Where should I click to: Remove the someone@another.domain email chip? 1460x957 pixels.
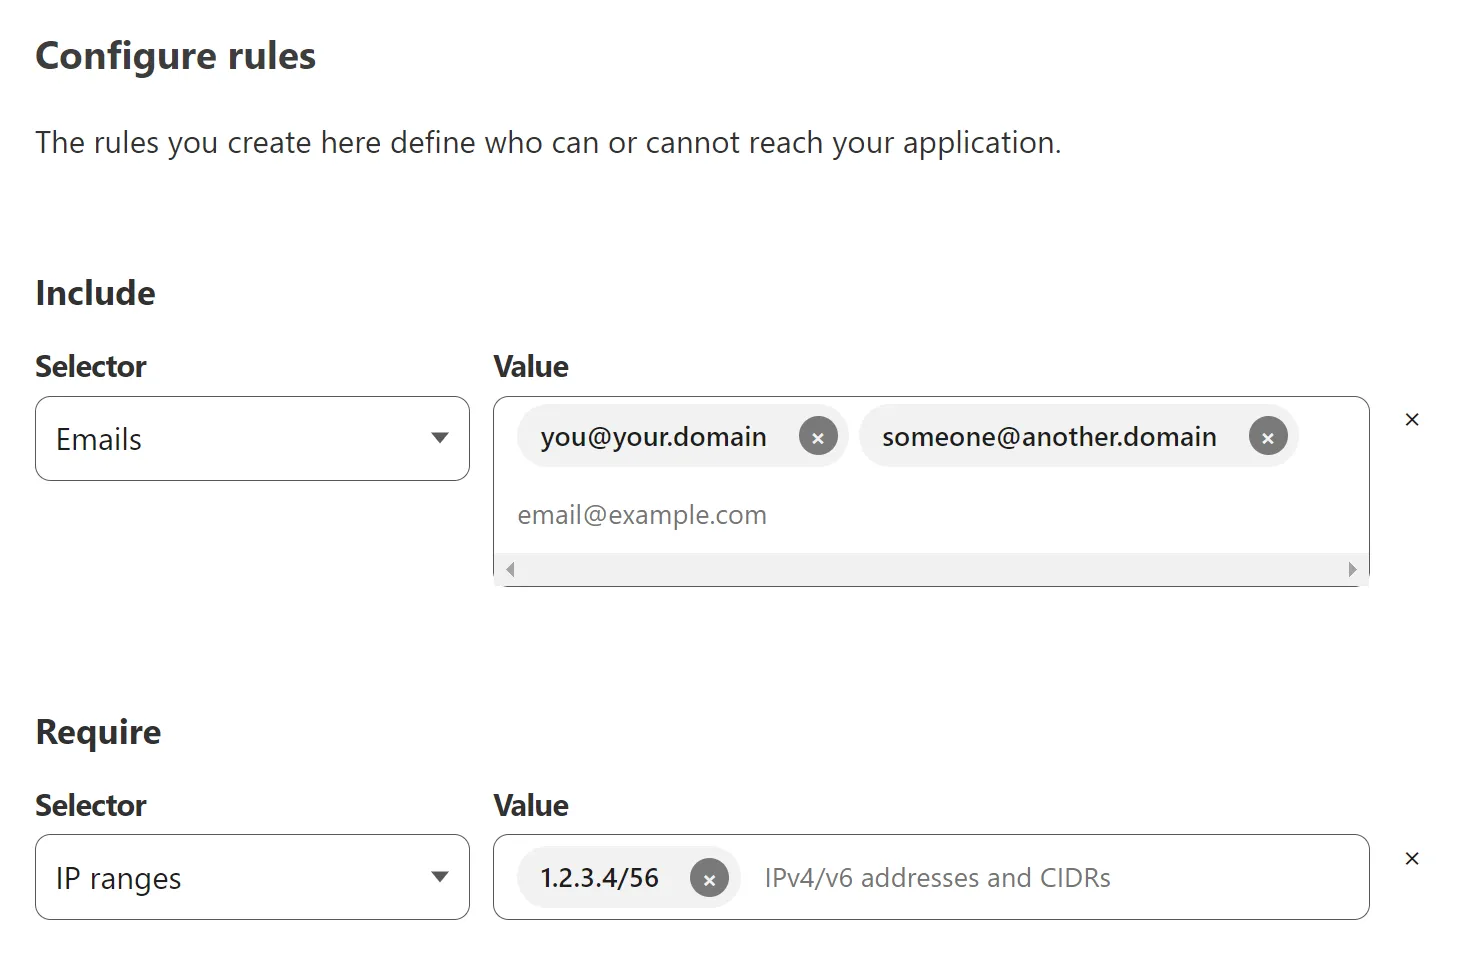(x=1267, y=437)
